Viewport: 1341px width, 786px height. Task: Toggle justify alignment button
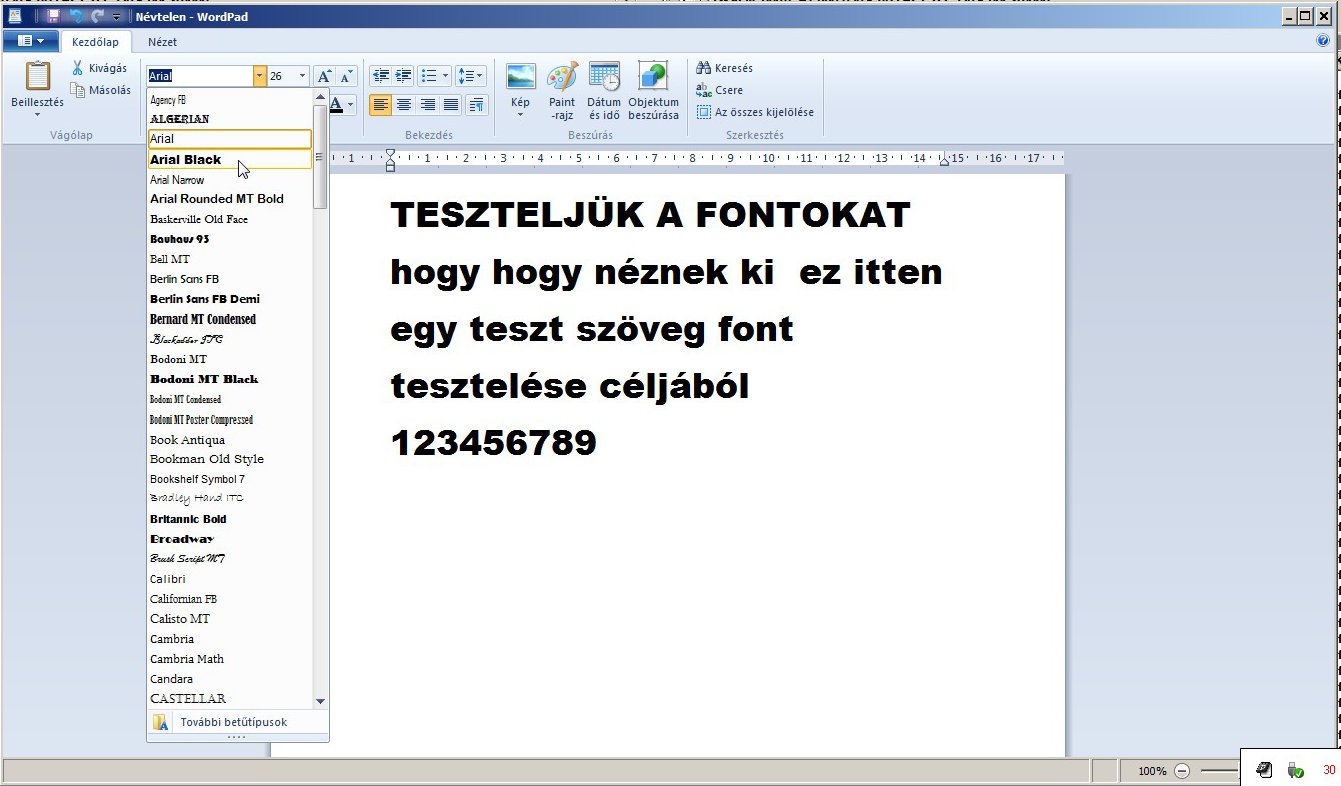click(450, 104)
